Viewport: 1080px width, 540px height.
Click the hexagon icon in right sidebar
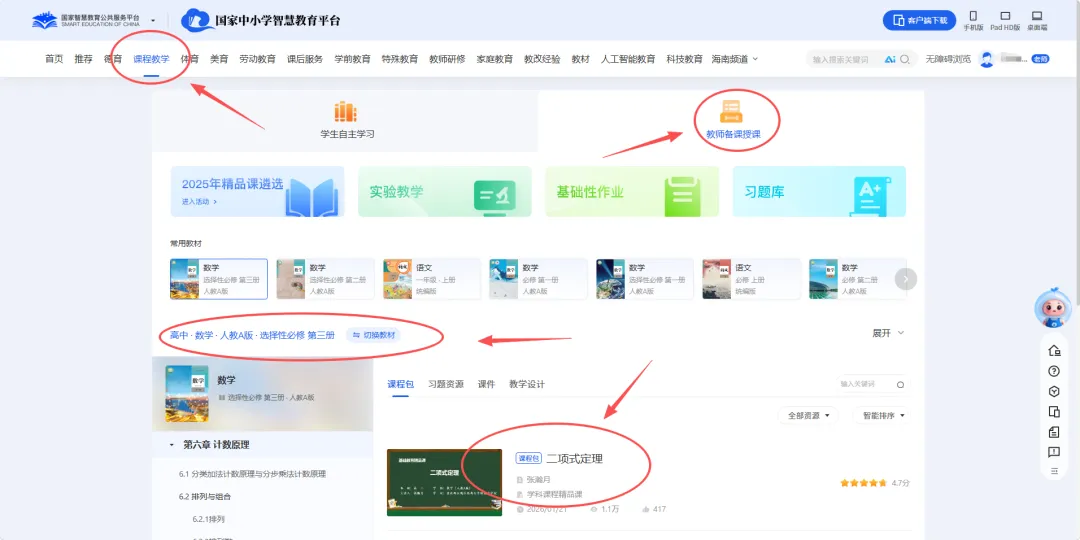1053,391
